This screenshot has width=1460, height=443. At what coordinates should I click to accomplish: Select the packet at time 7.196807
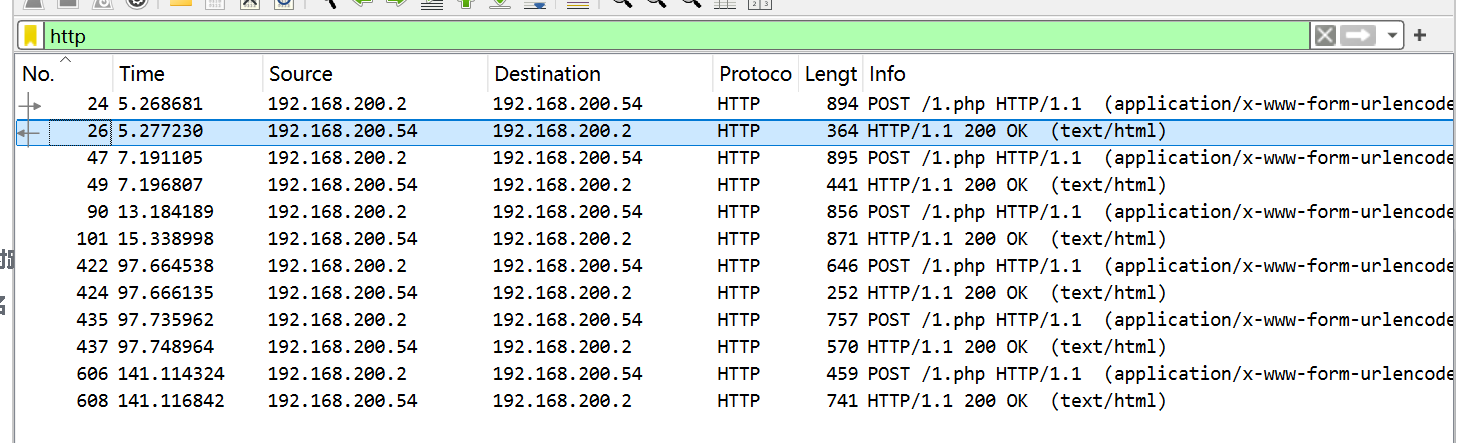(x=735, y=185)
